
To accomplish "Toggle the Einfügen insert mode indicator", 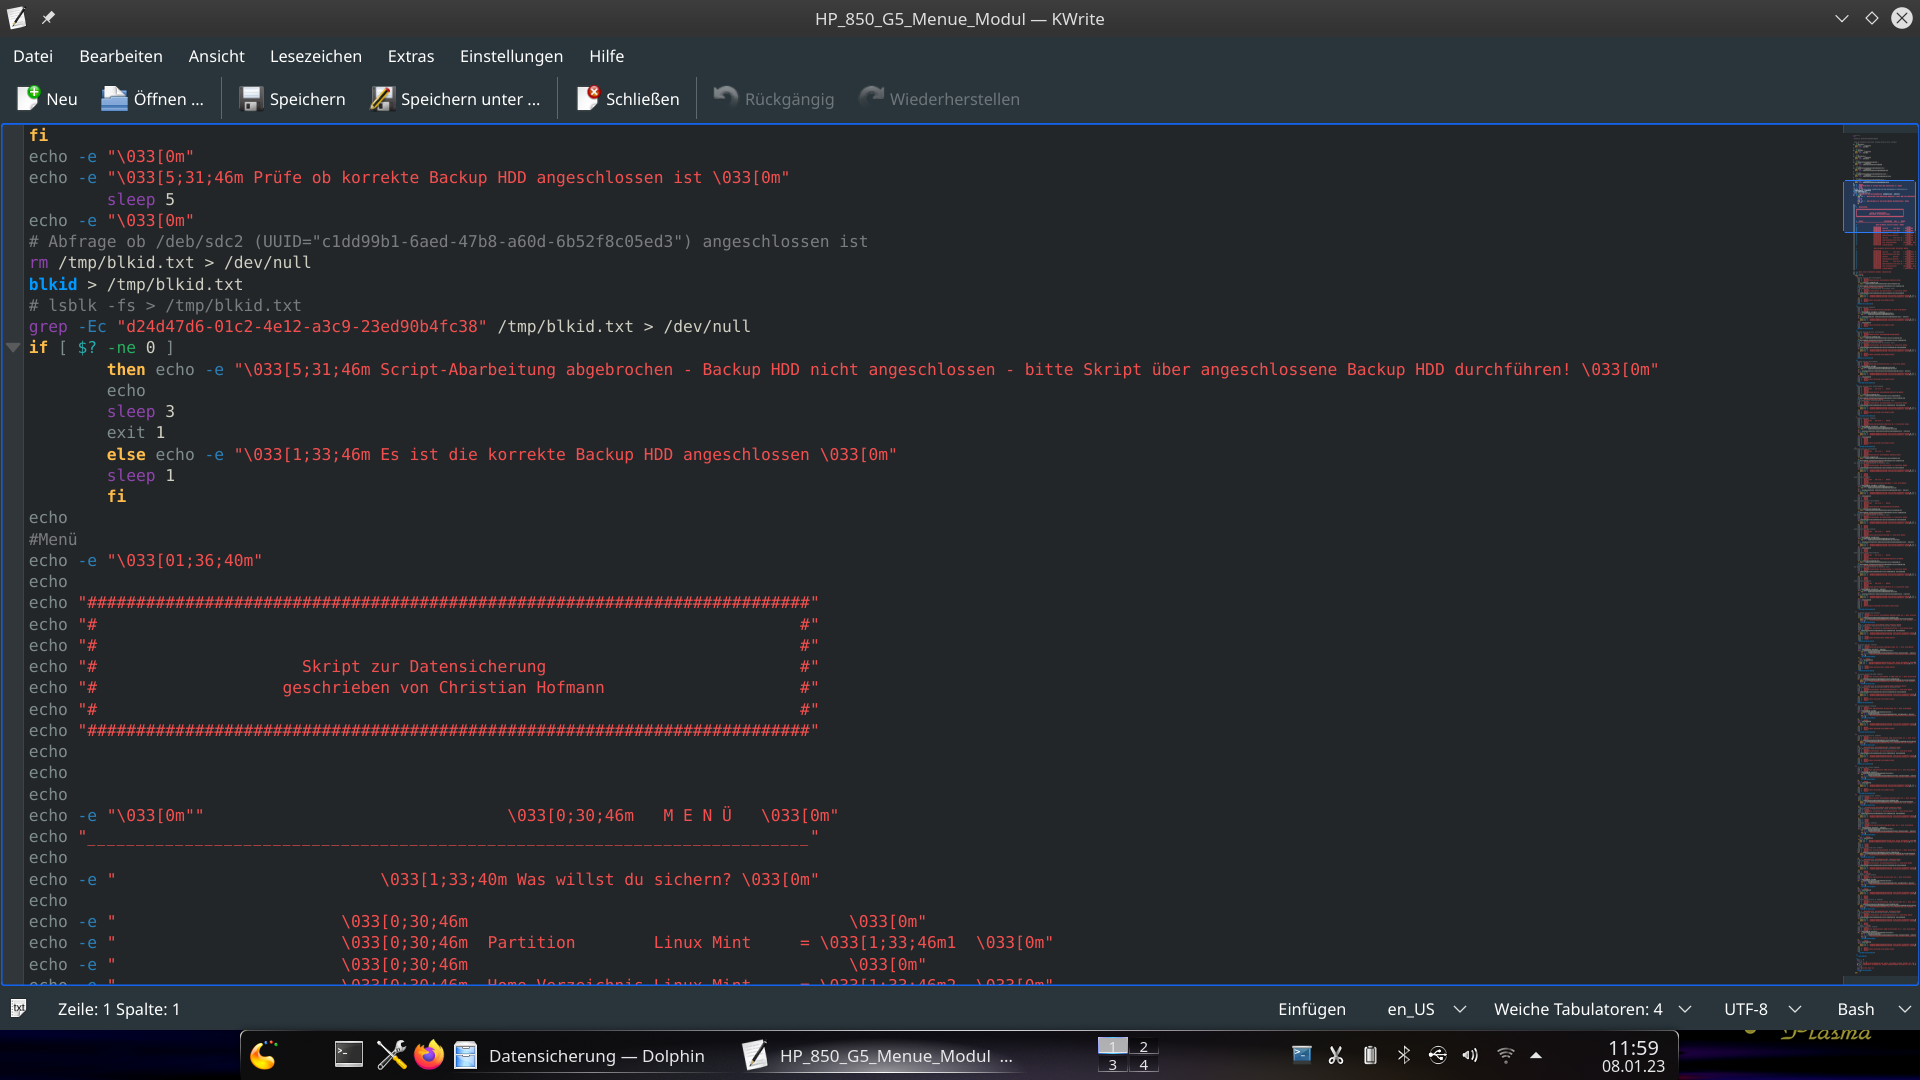I will point(1311,1009).
